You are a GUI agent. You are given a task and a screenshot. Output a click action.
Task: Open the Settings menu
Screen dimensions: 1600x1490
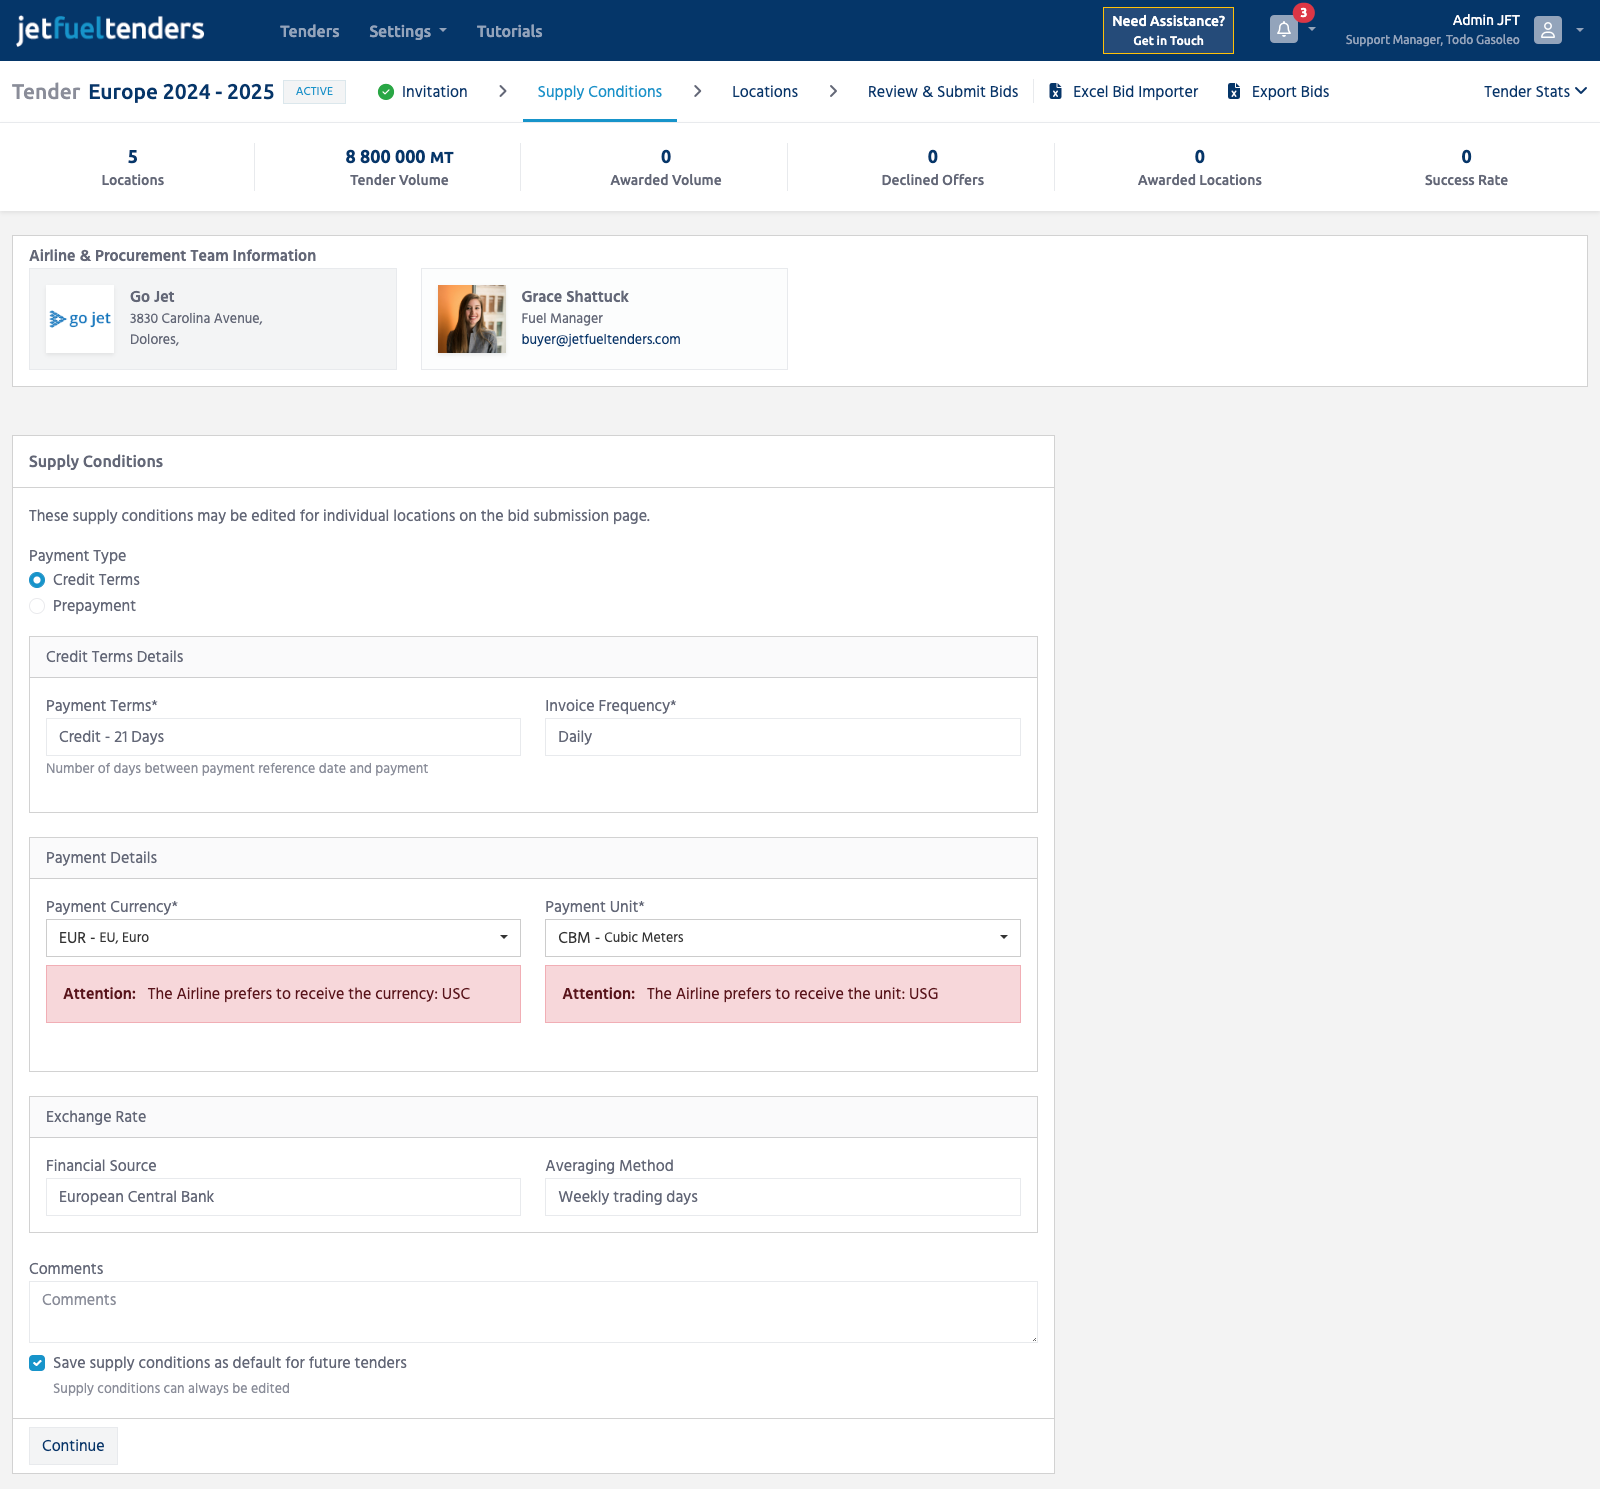(x=407, y=32)
